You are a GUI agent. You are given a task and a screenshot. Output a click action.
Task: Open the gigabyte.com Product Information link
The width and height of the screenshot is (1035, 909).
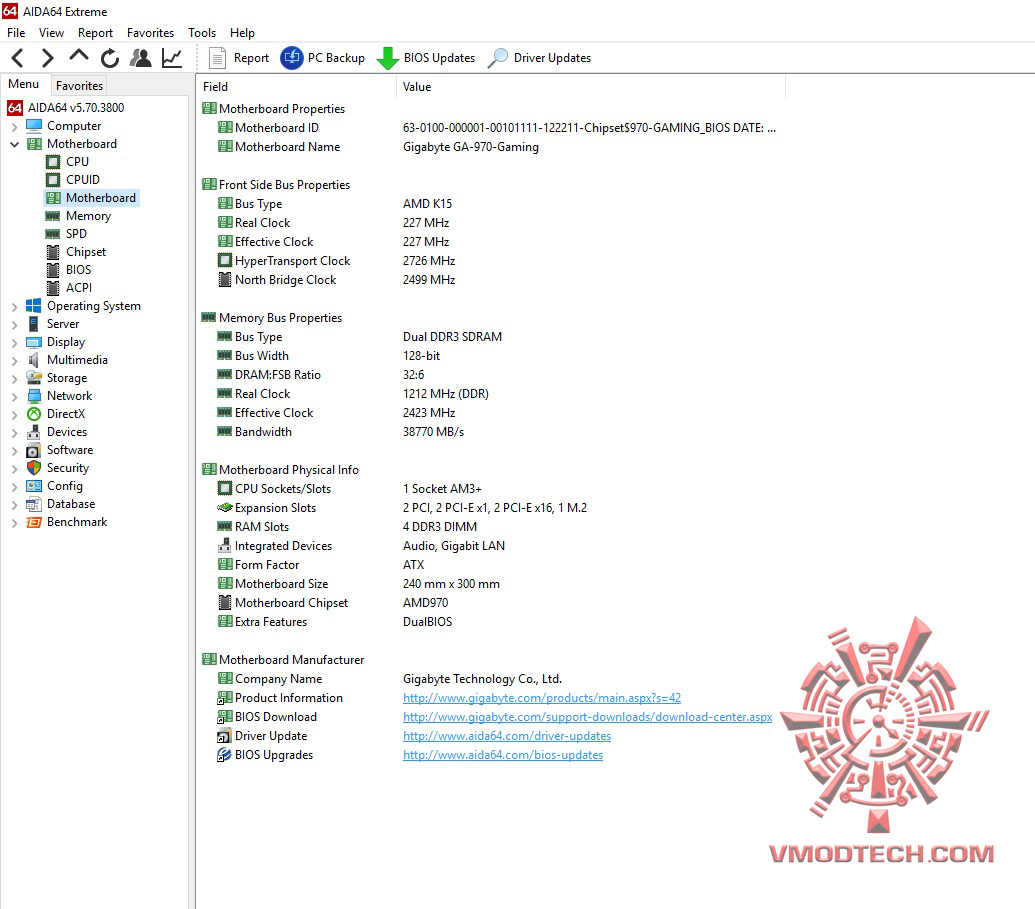click(542, 698)
